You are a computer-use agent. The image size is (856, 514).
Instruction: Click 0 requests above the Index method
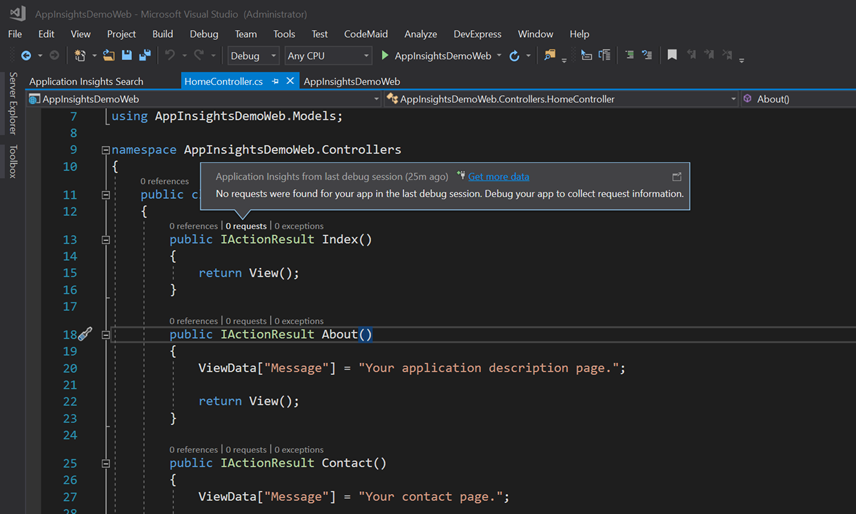pos(246,226)
